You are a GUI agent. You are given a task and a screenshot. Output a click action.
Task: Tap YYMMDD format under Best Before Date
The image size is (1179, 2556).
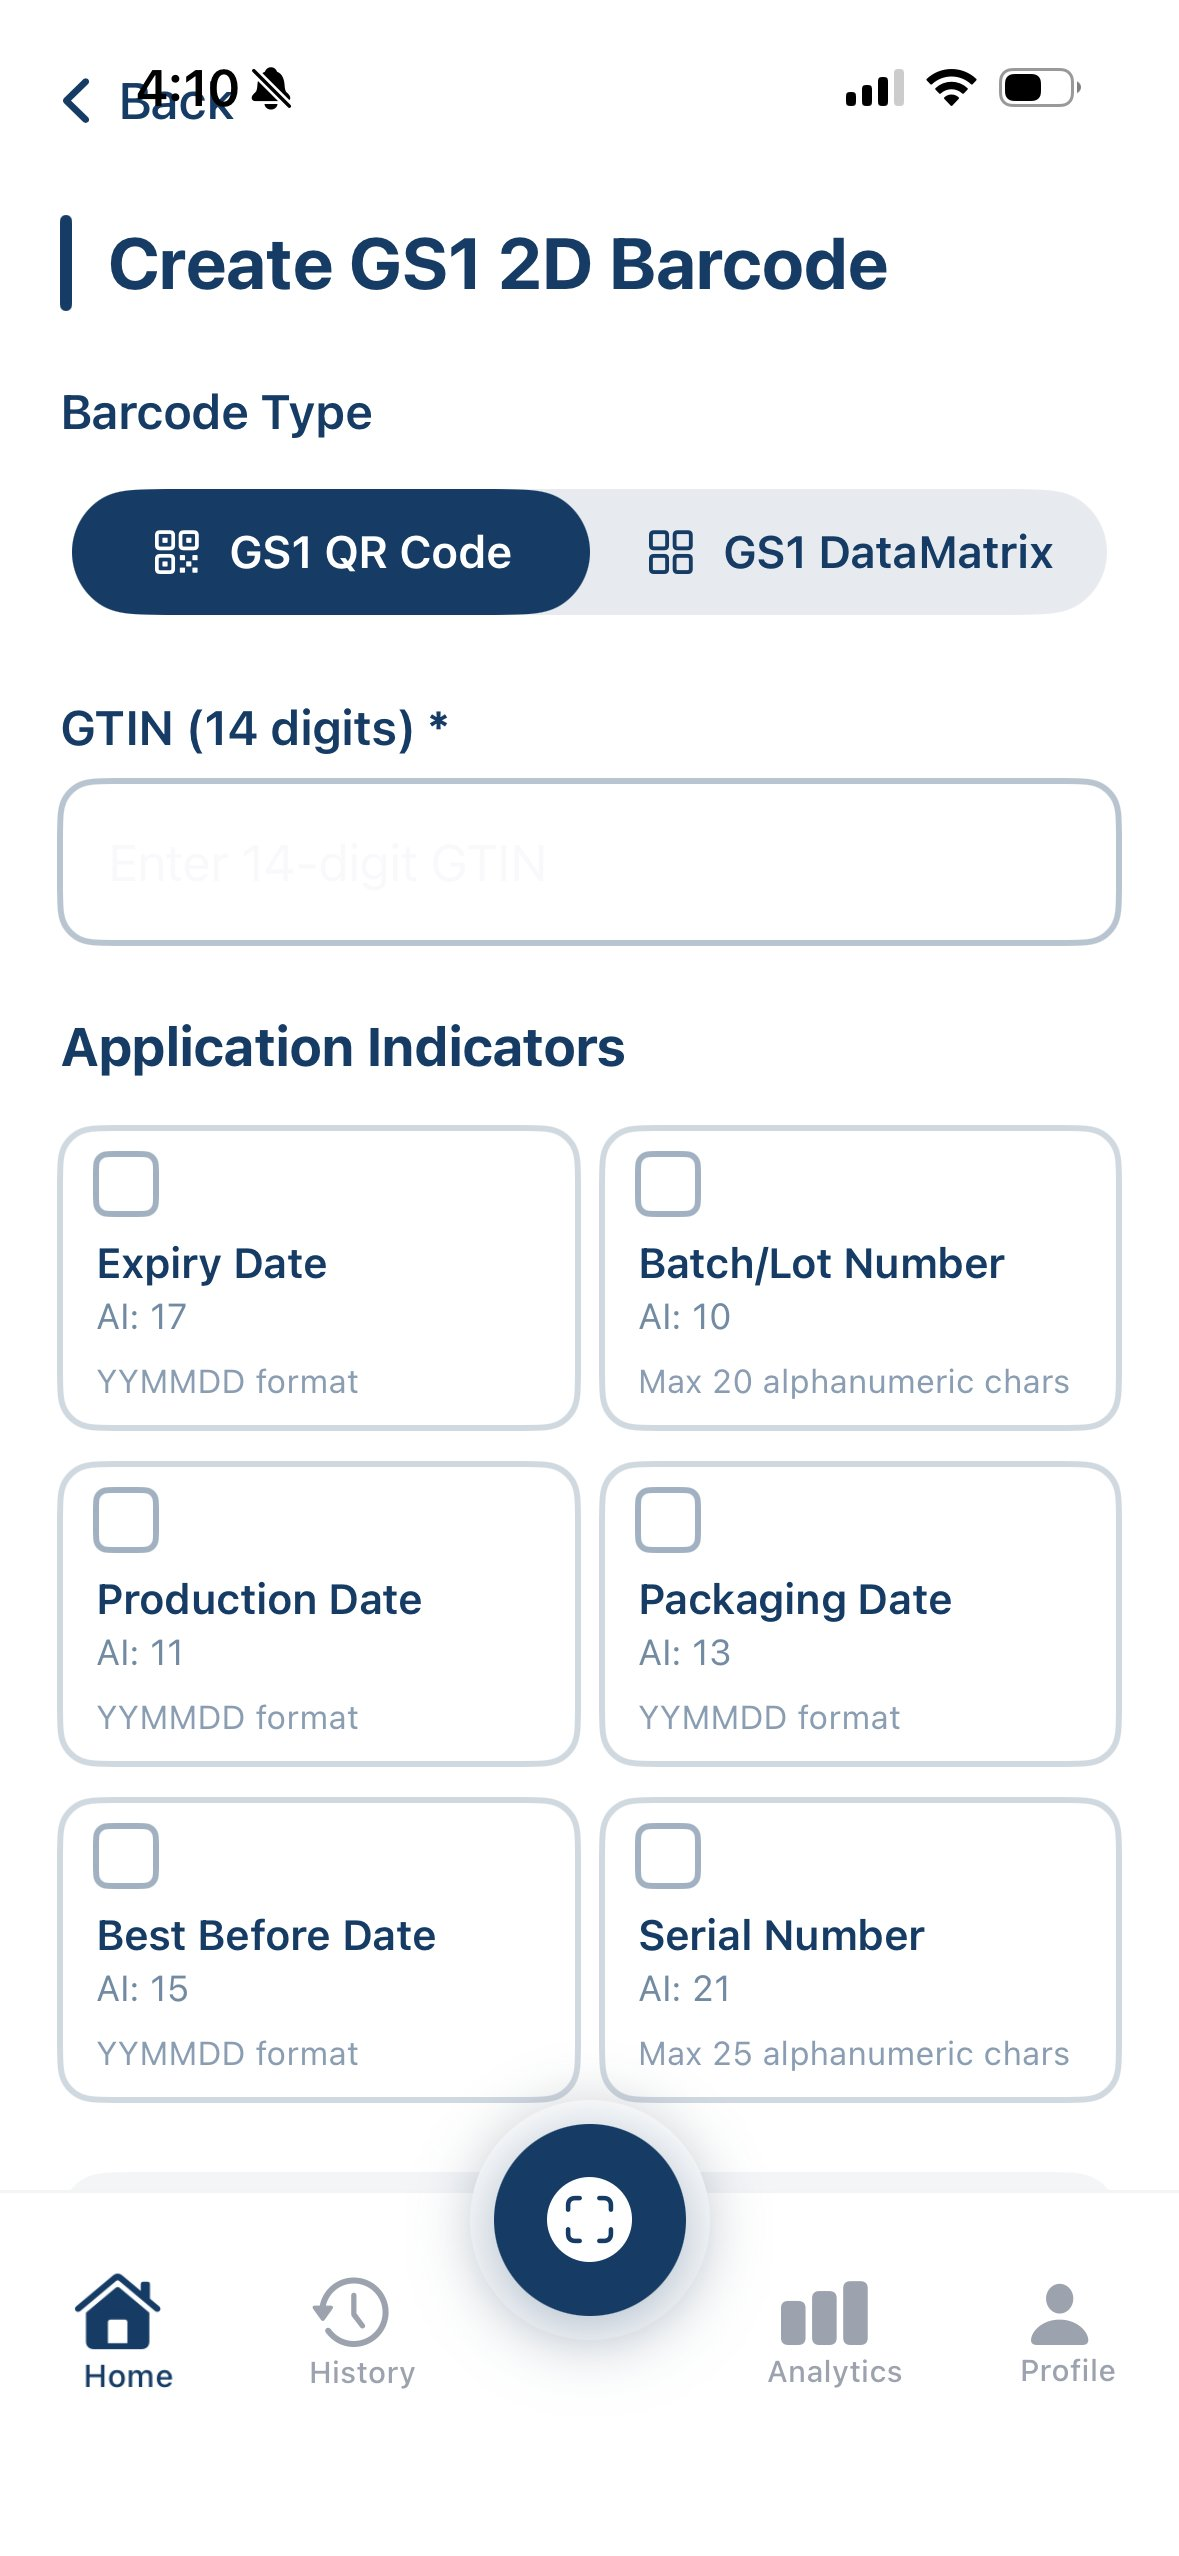tap(227, 2054)
